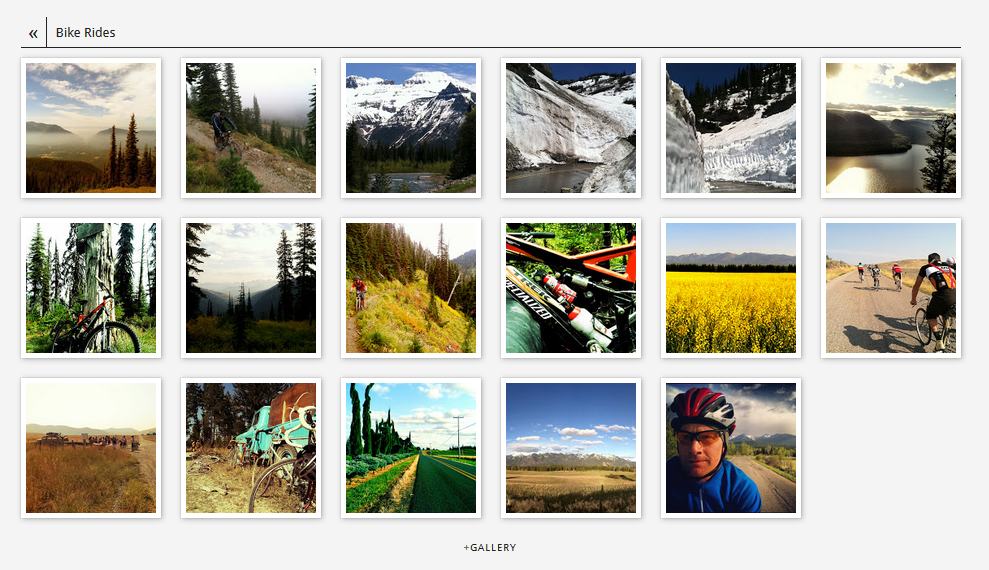
Task: Click the Bike Rides album title
Action: pyautogui.click(x=85, y=32)
